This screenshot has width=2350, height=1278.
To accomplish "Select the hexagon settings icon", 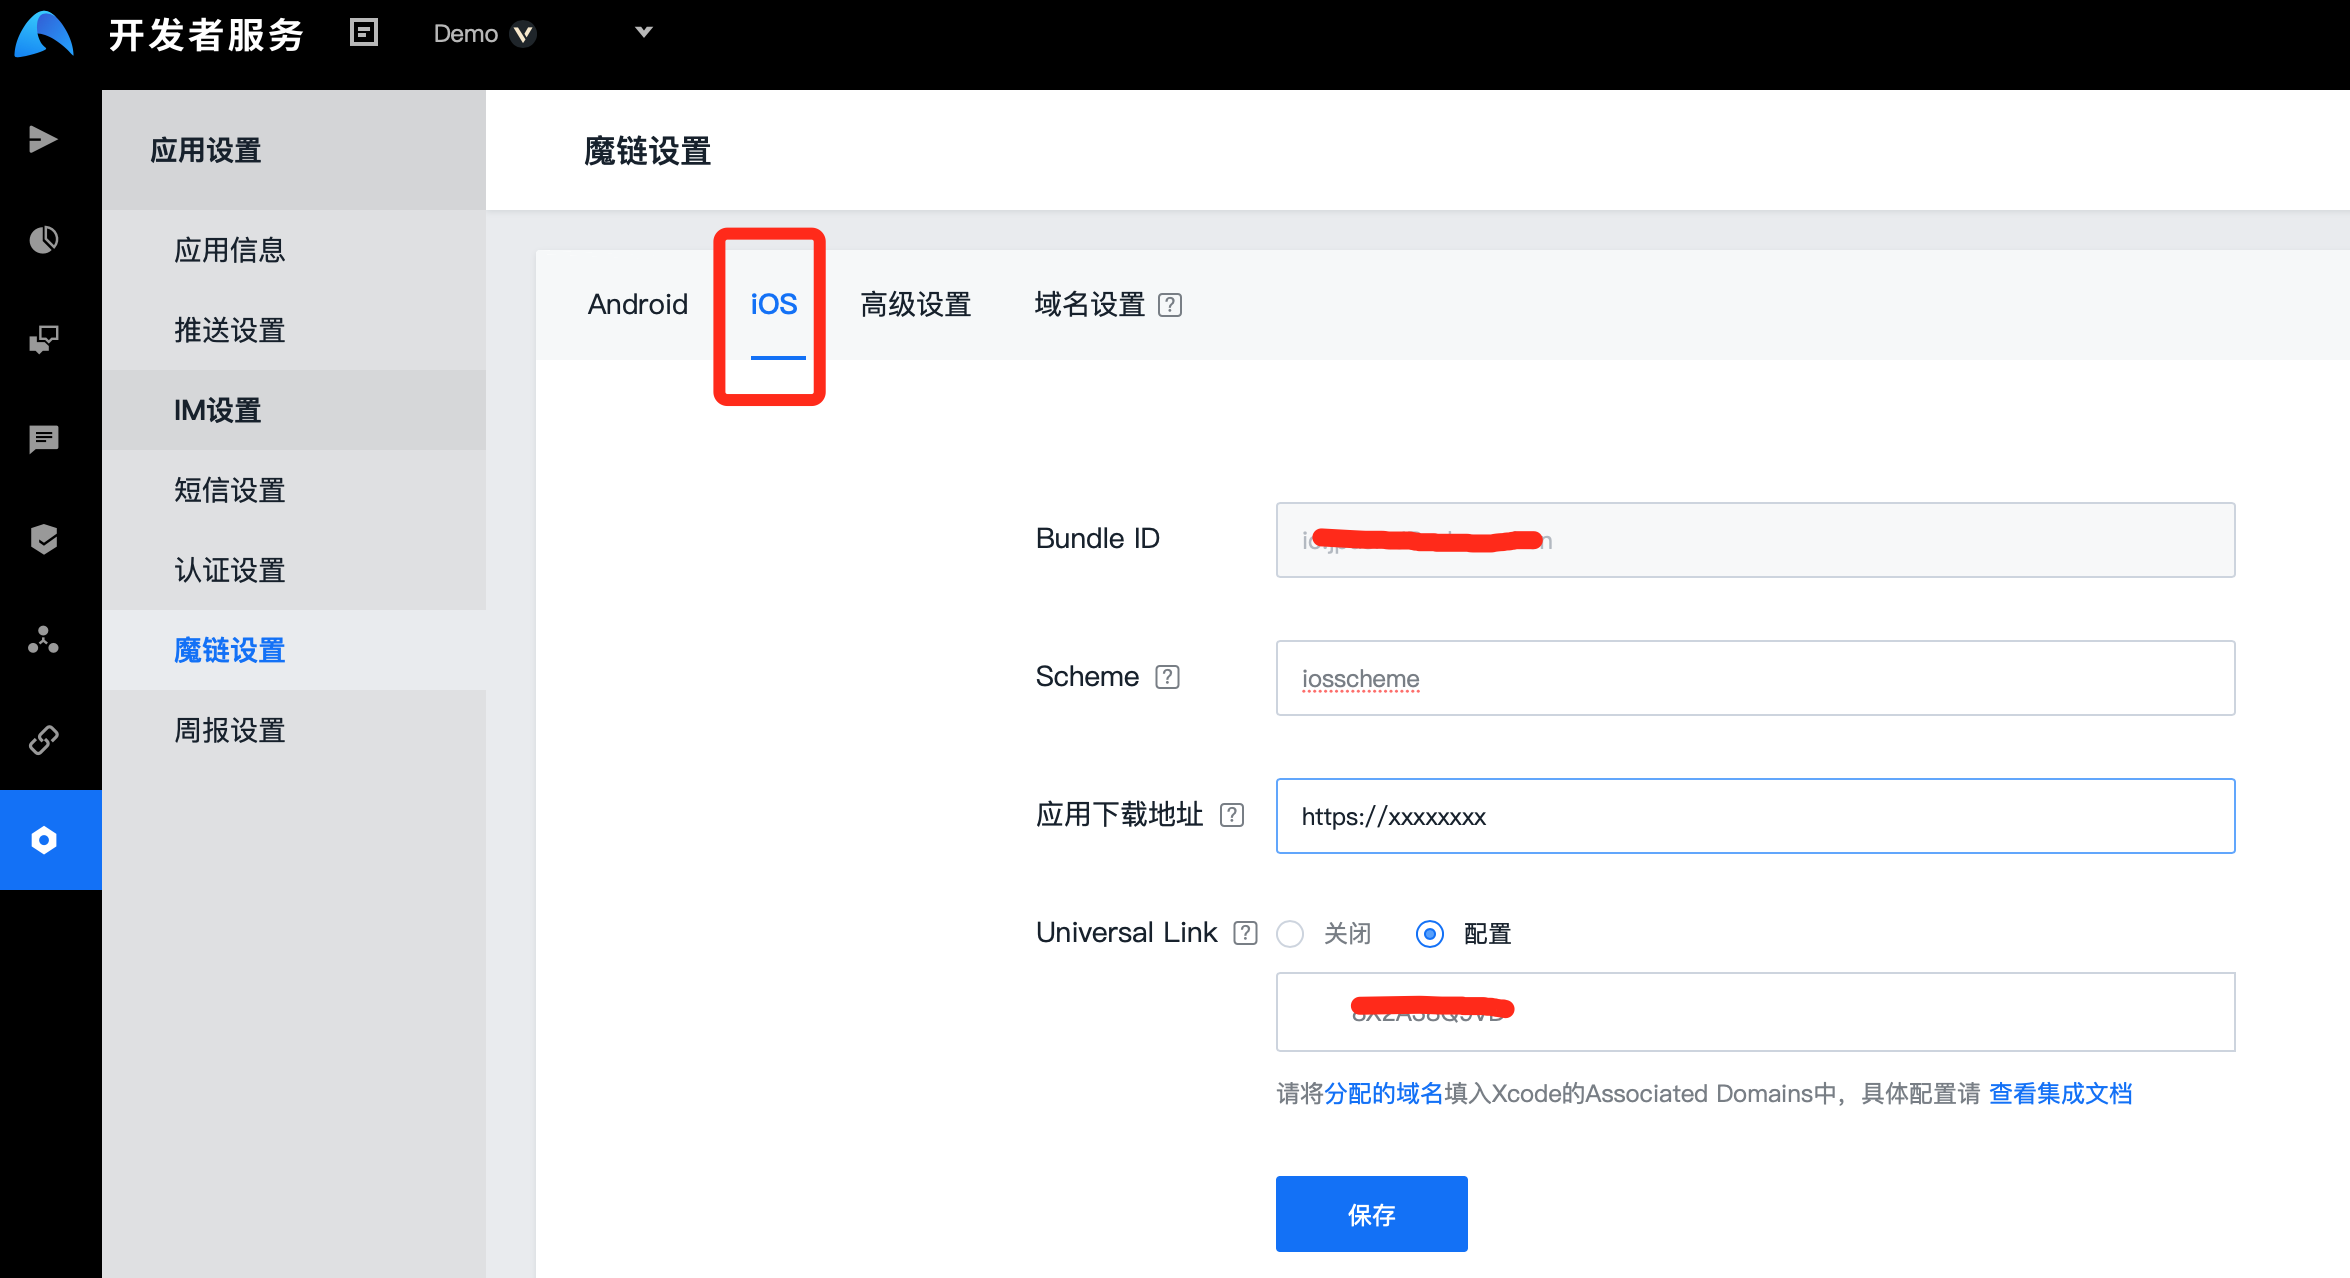I will [43, 839].
